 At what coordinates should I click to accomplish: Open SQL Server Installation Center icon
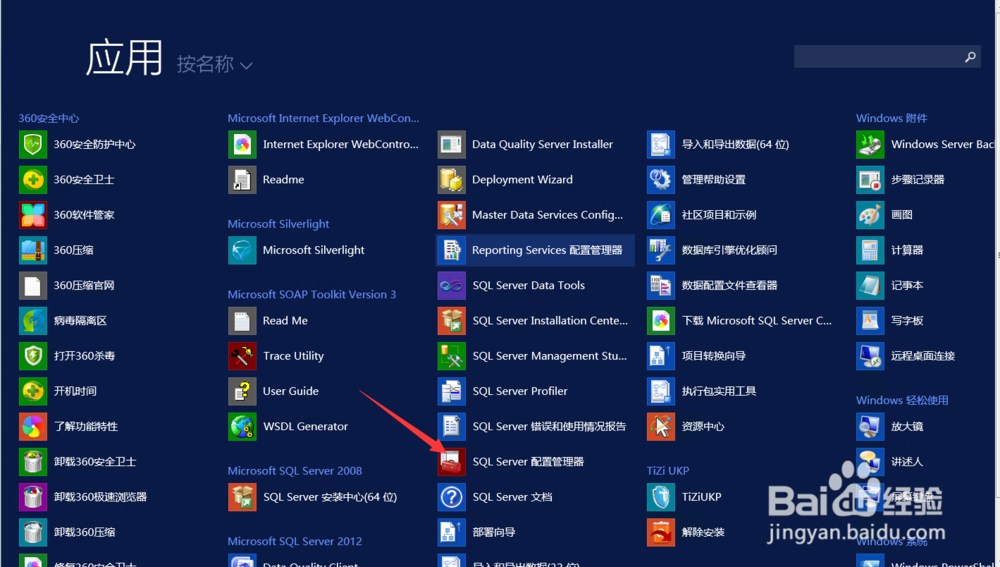tap(452, 321)
